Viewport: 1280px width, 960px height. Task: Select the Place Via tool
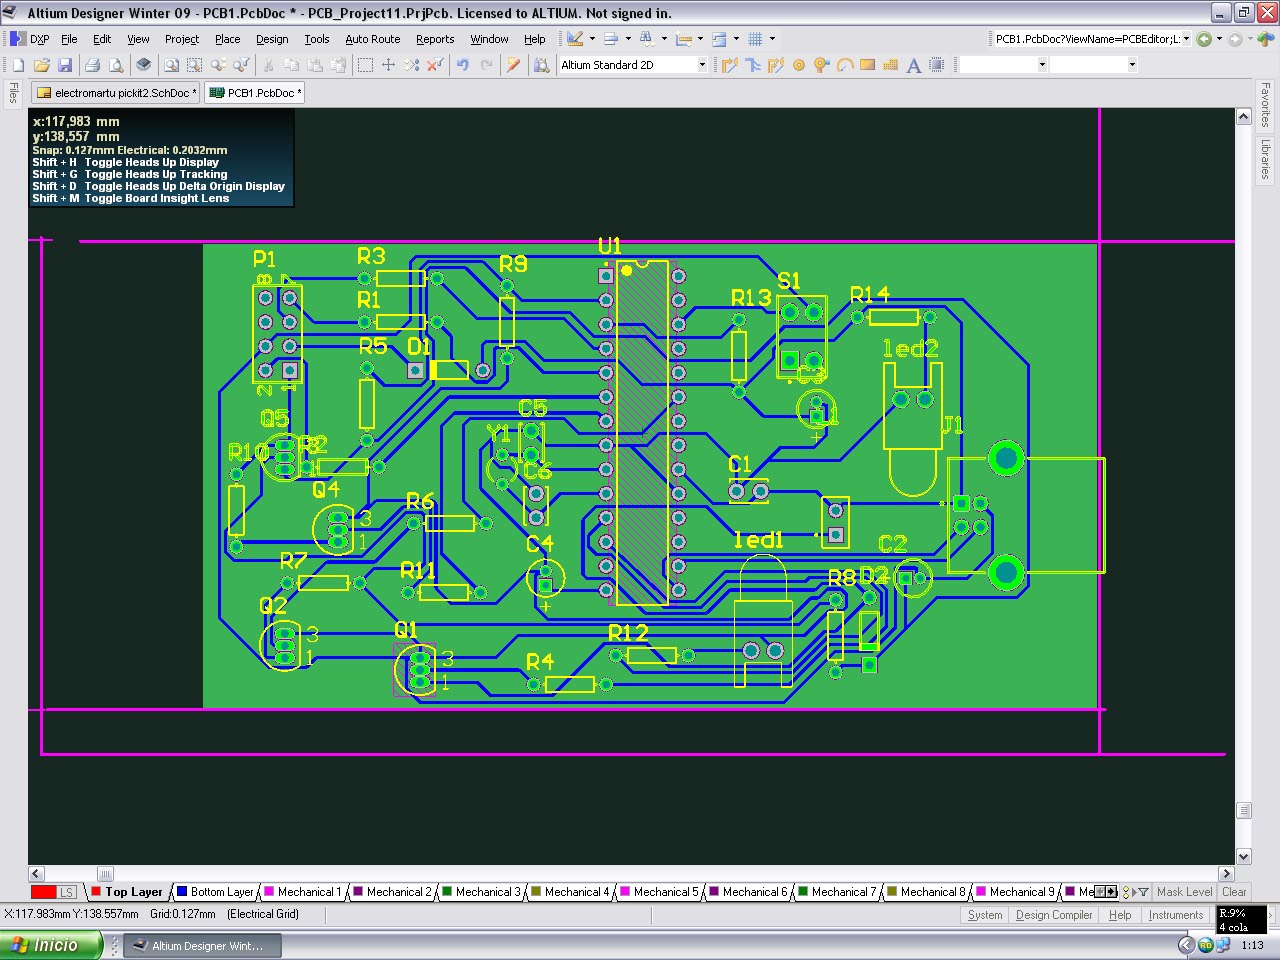click(x=821, y=65)
